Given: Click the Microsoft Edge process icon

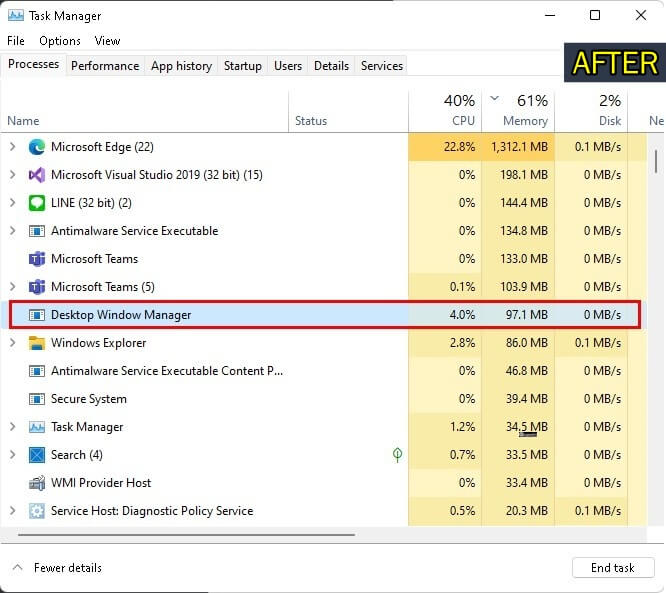Looking at the screenshot, I should (37, 147).
